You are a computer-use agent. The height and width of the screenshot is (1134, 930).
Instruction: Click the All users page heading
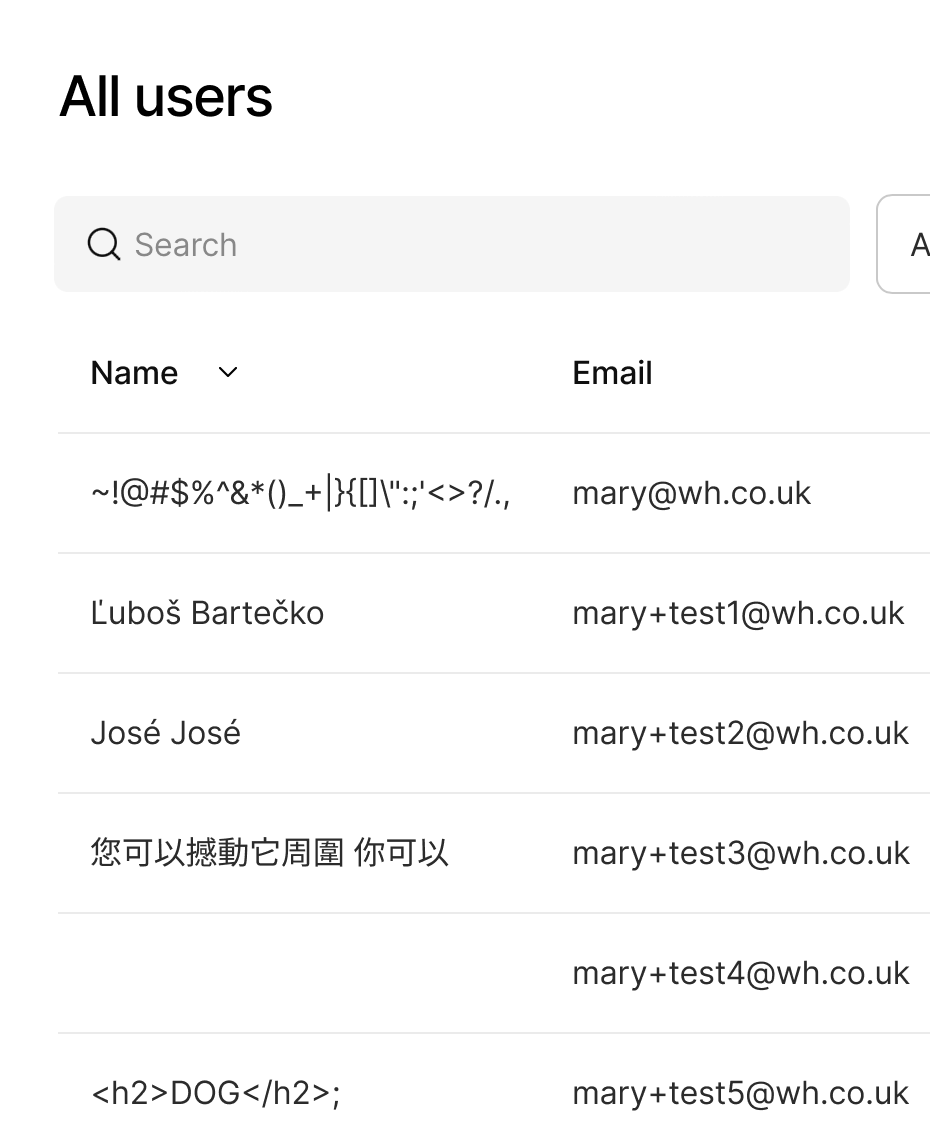click(x=166, y=97)
